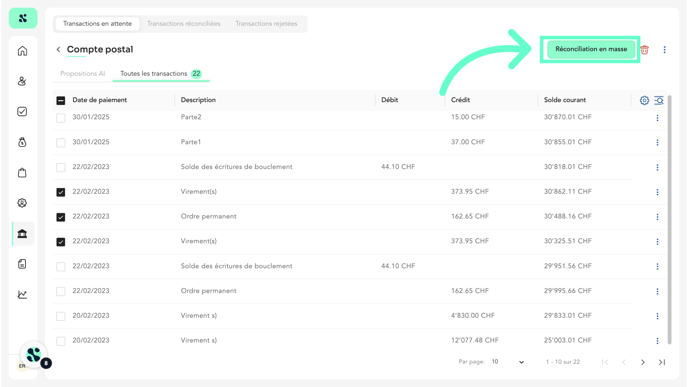Screen dimensions: 688x387
Task: Check the 4'830.00 CHF row checkbox
Action: (x=61, y=316)
